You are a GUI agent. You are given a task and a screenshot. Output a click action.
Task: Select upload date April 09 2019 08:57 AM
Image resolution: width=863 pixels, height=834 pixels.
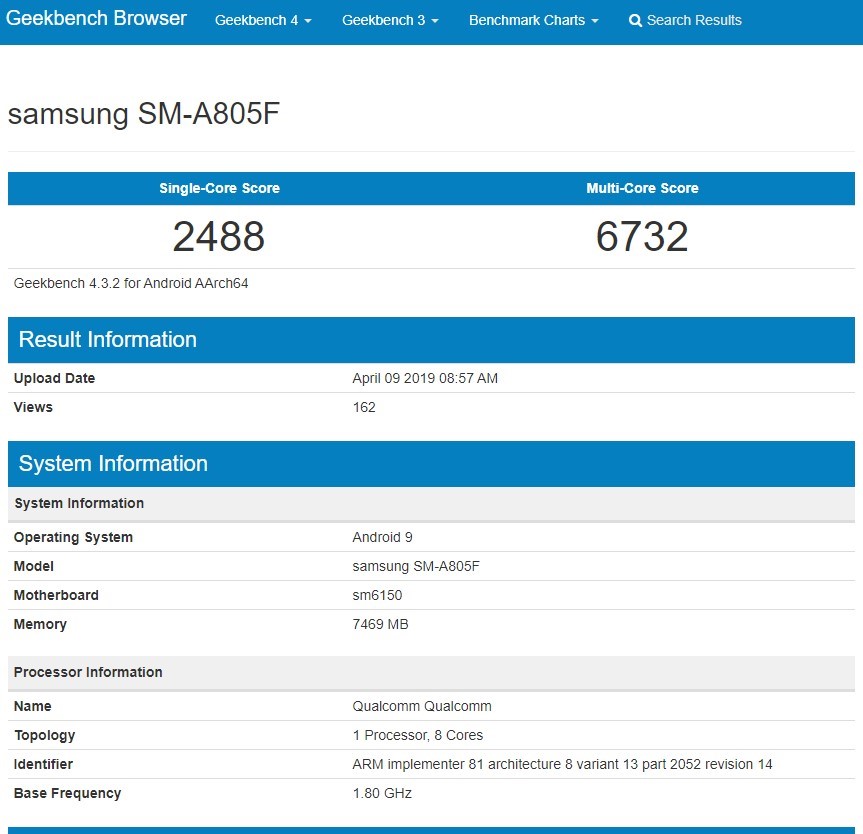click(425, 378)
